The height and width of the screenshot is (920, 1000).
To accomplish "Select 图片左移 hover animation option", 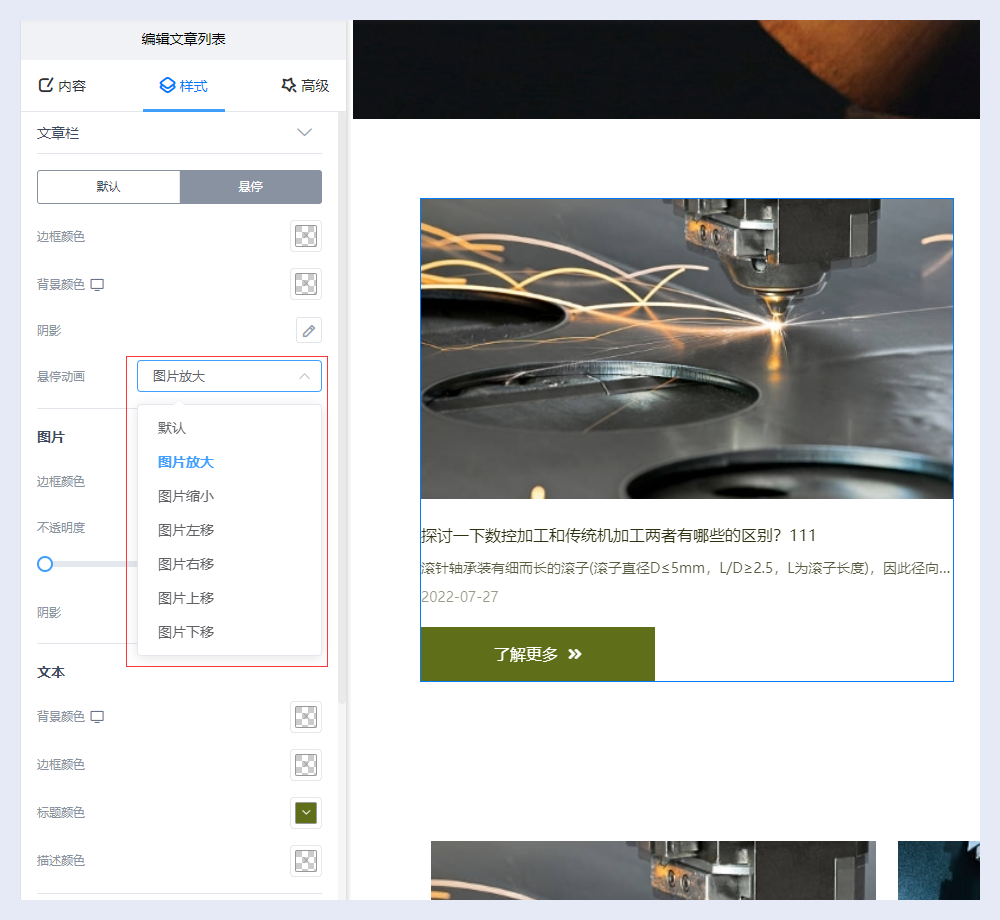I will coord(186,530).
